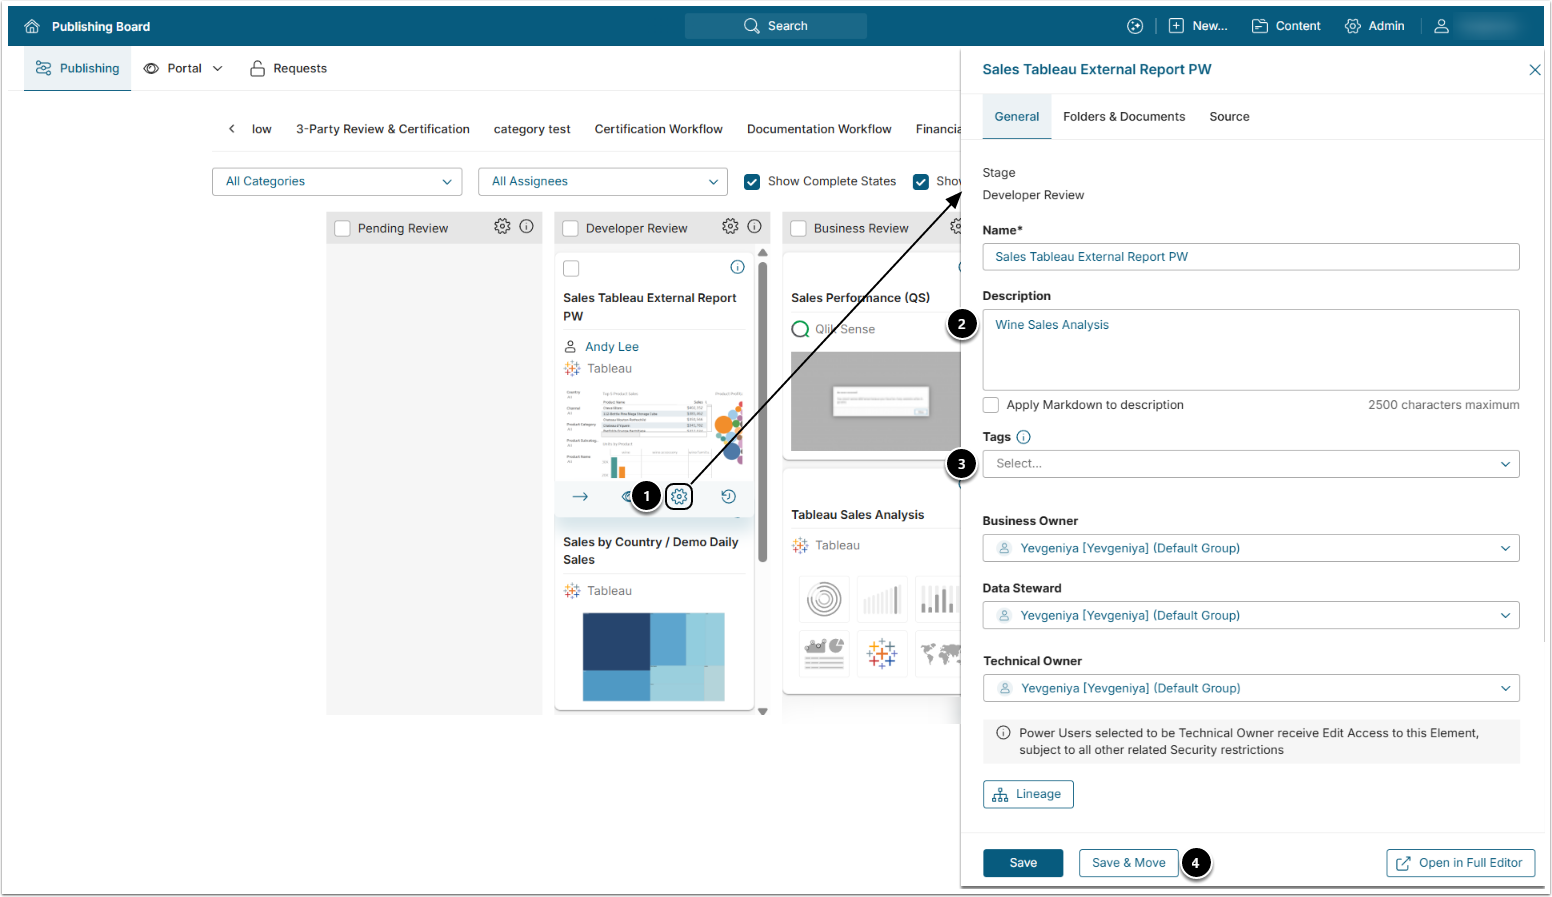
Task: Select the category test workflow
Action: pyautogui.click(x=532, y=129)
